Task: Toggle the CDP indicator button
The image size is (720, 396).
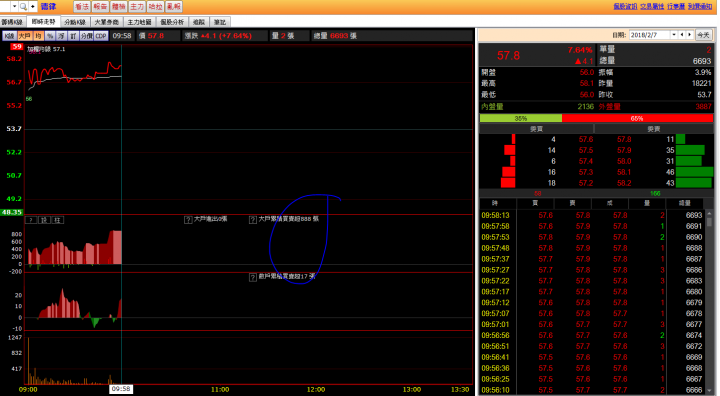Action: [x=101, y=36]
